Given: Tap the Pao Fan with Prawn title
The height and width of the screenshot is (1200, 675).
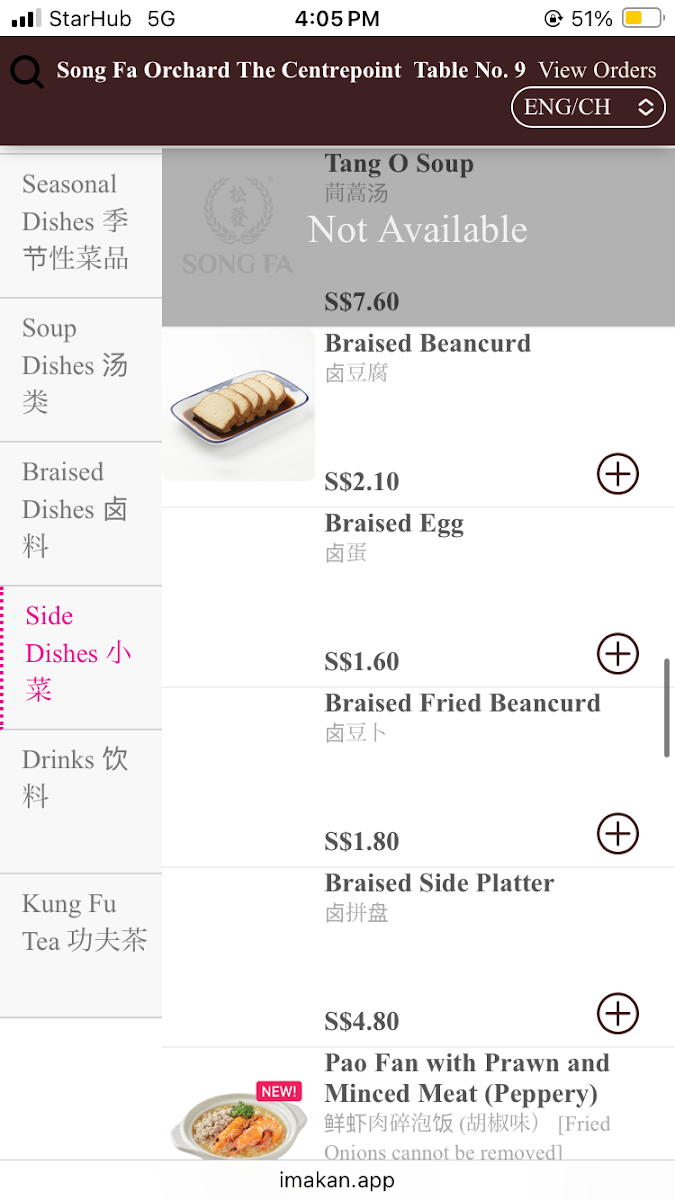Looking at the screenshot, I should coord(466,1078).
